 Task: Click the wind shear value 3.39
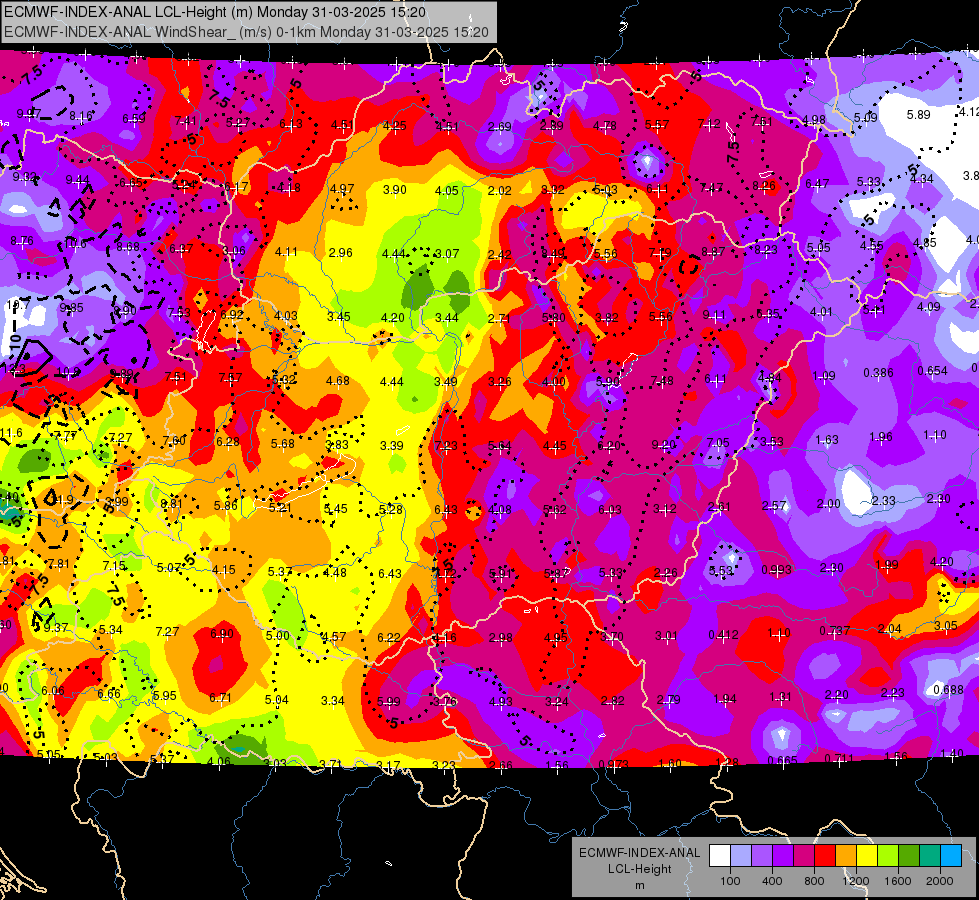[391, 445]
